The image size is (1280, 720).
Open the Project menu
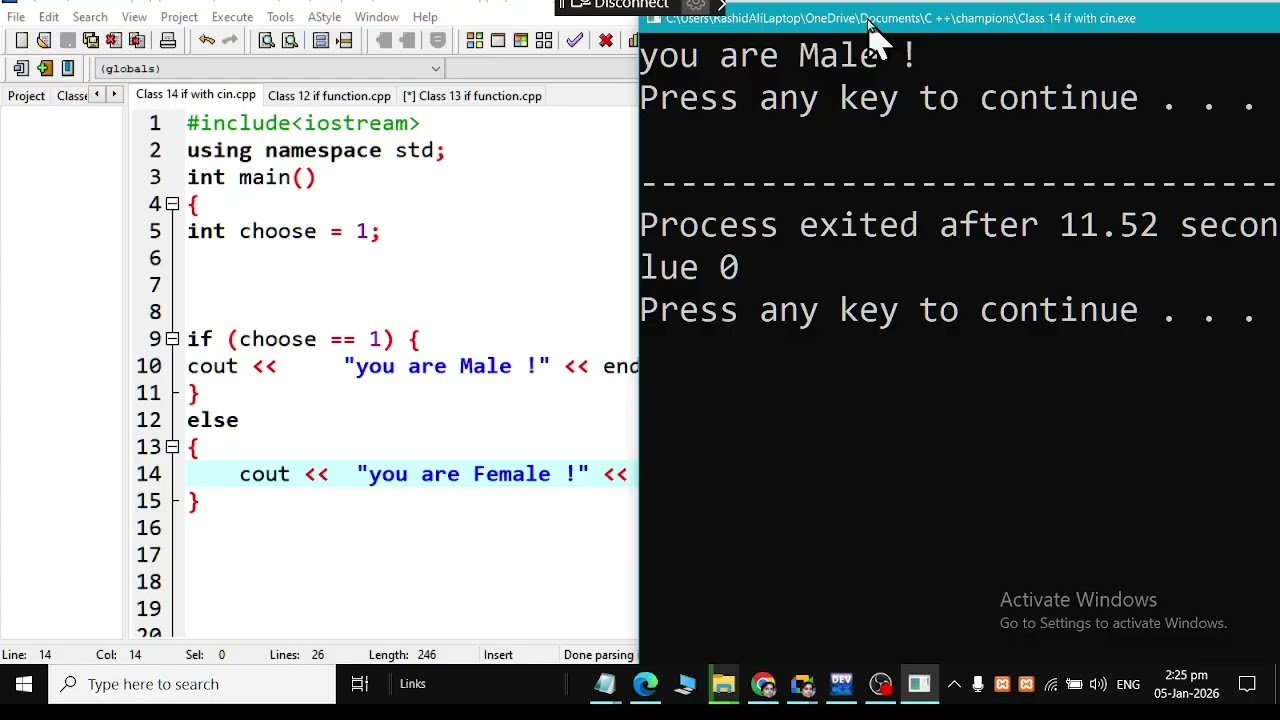click(x=179, y=17)
